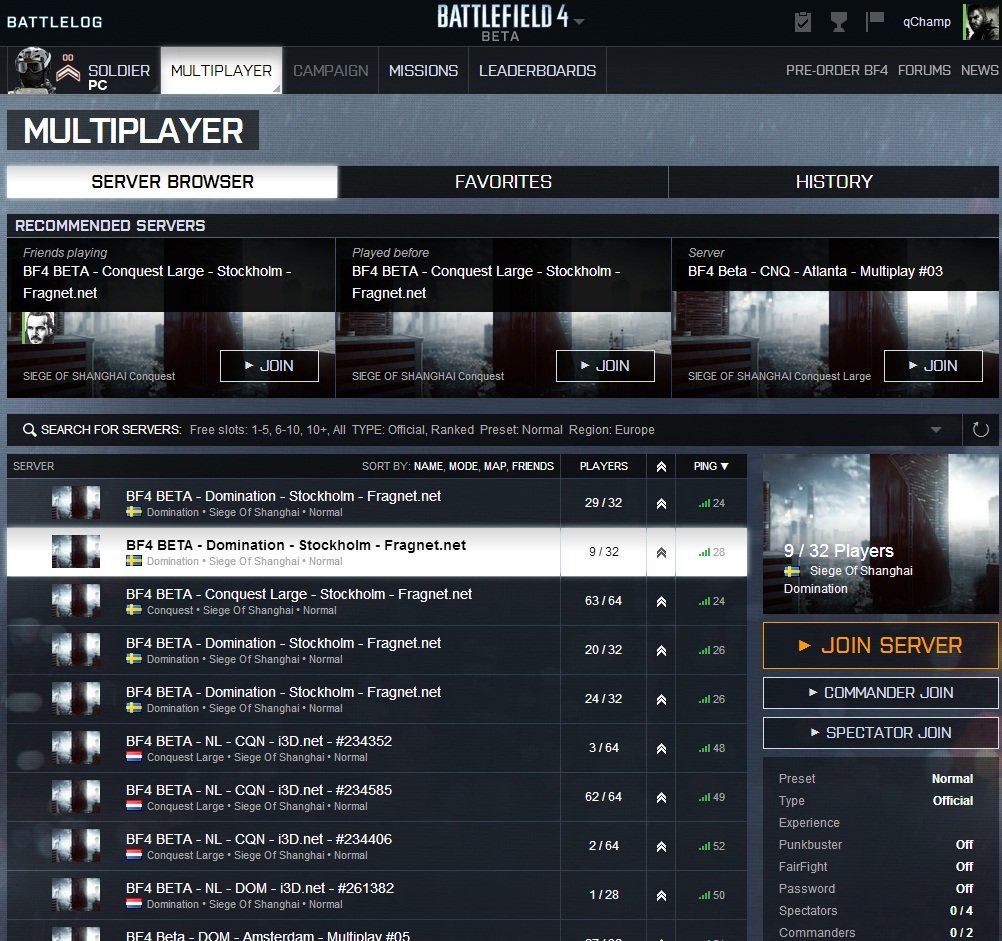Open the missions clipboard icon in header
The image size is (1002, 941).
pos(803,22)
